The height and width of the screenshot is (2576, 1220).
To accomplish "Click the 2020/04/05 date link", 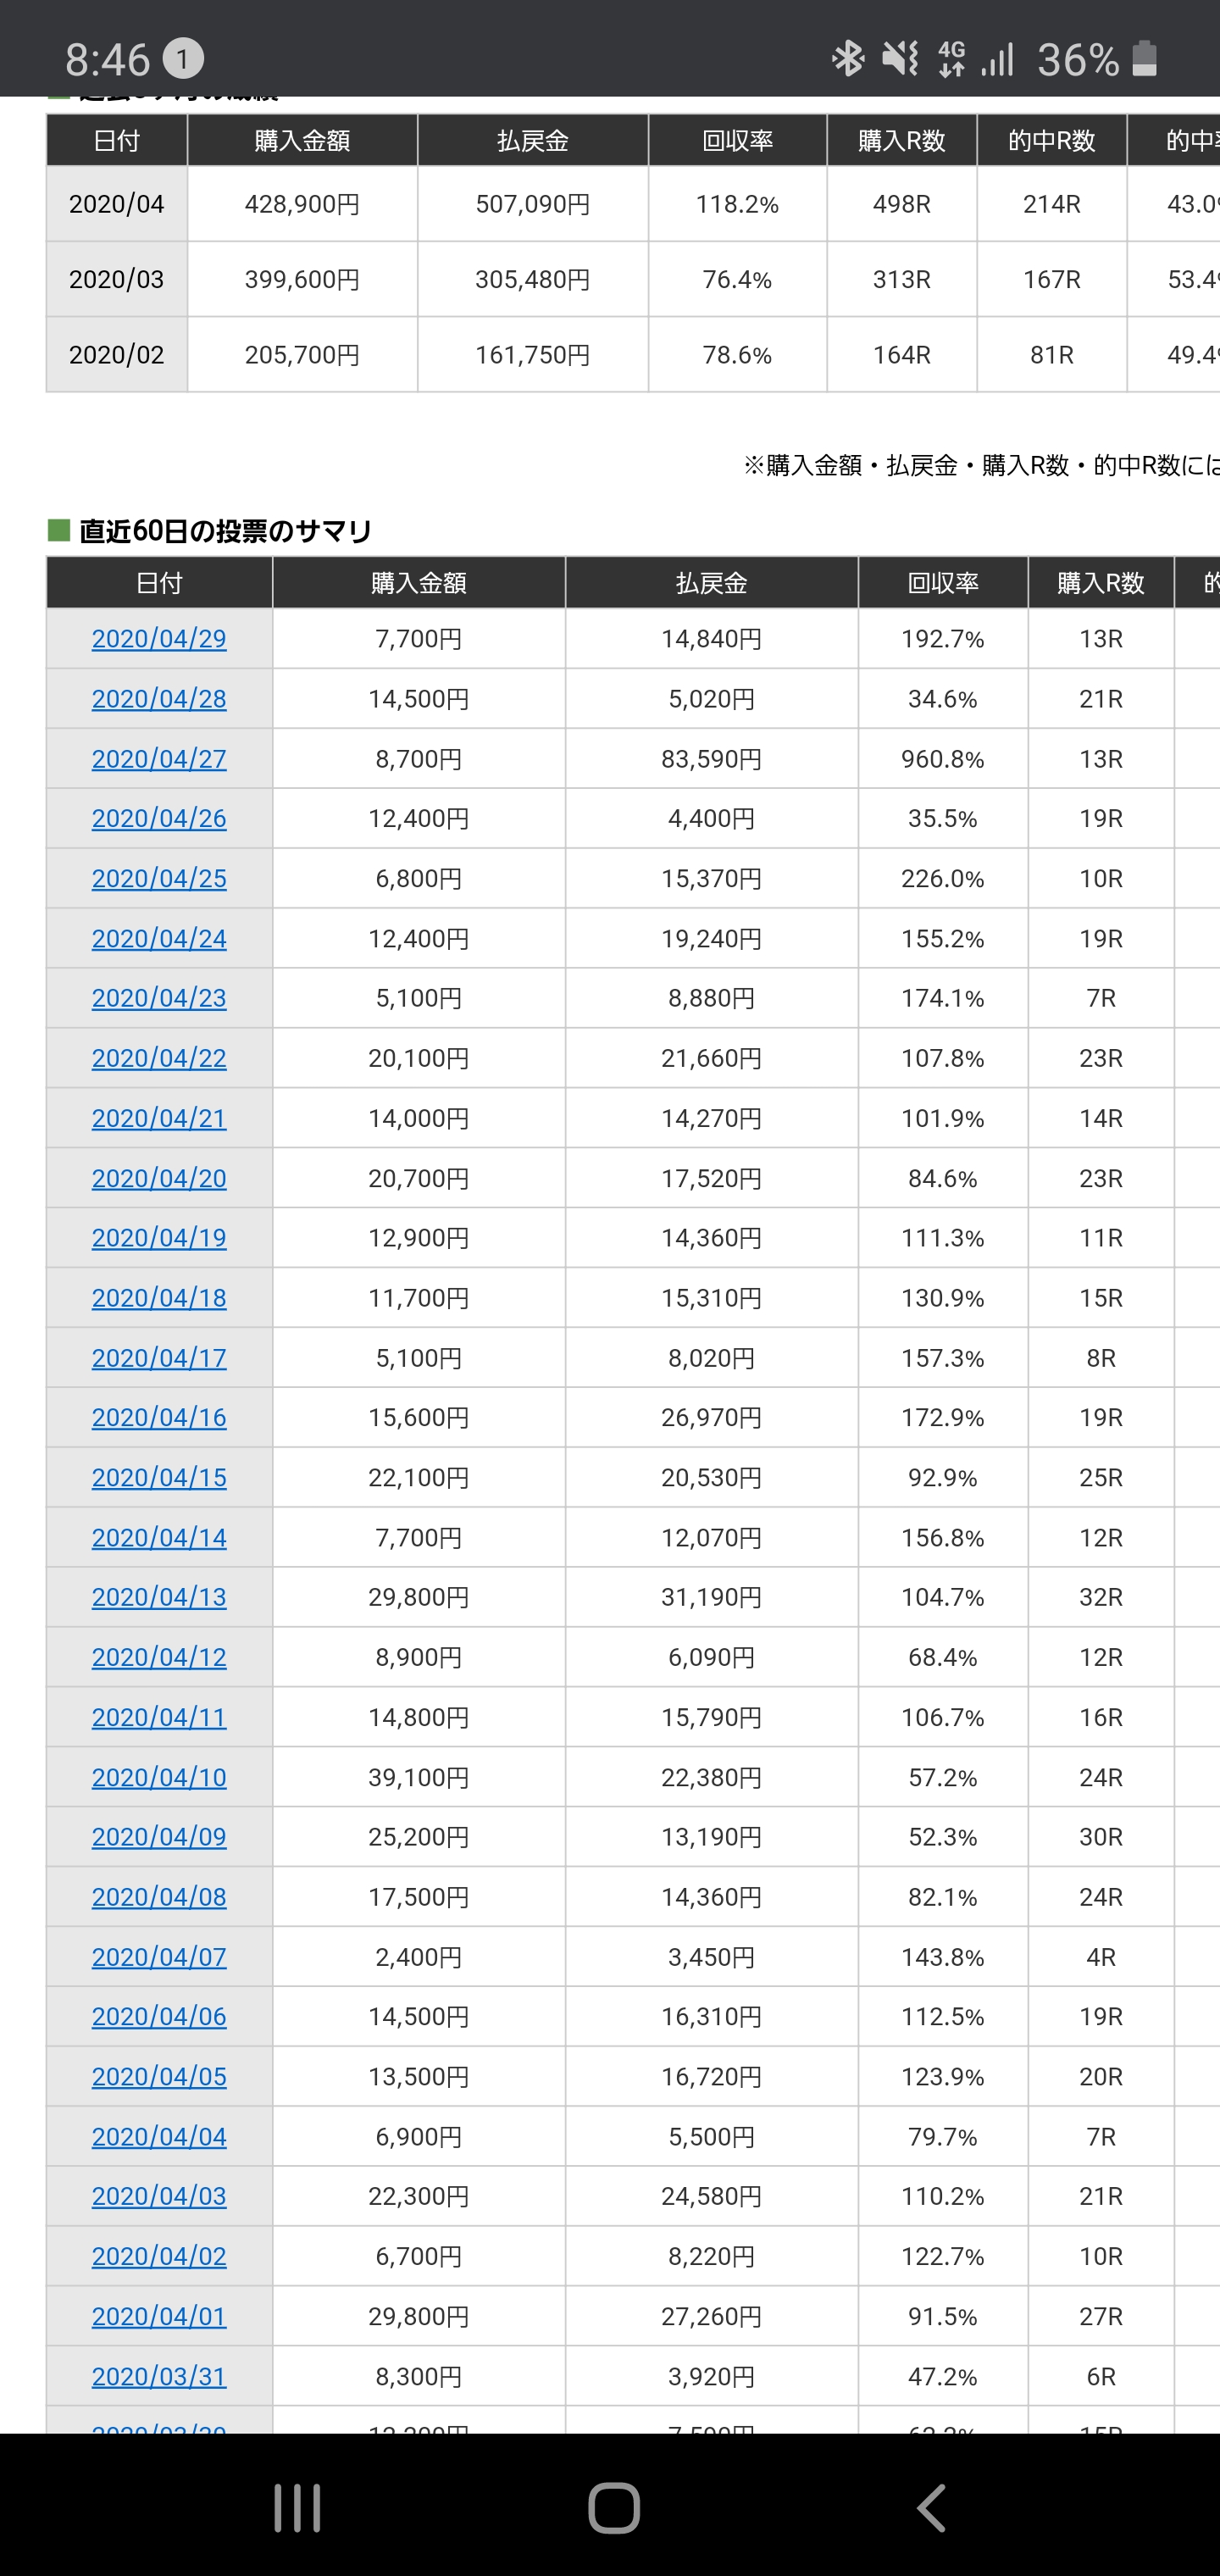I will coord(159,2076).
